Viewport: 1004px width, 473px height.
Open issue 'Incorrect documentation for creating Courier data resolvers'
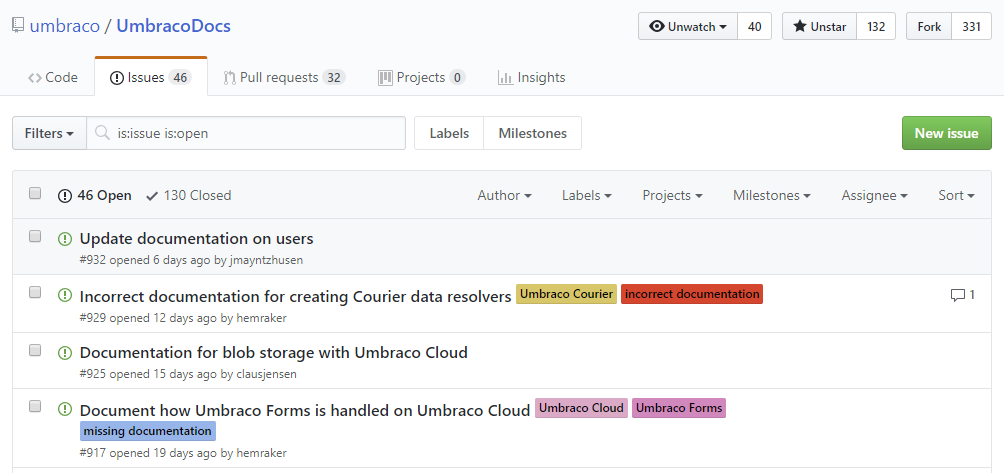click(x=295, y=296)
